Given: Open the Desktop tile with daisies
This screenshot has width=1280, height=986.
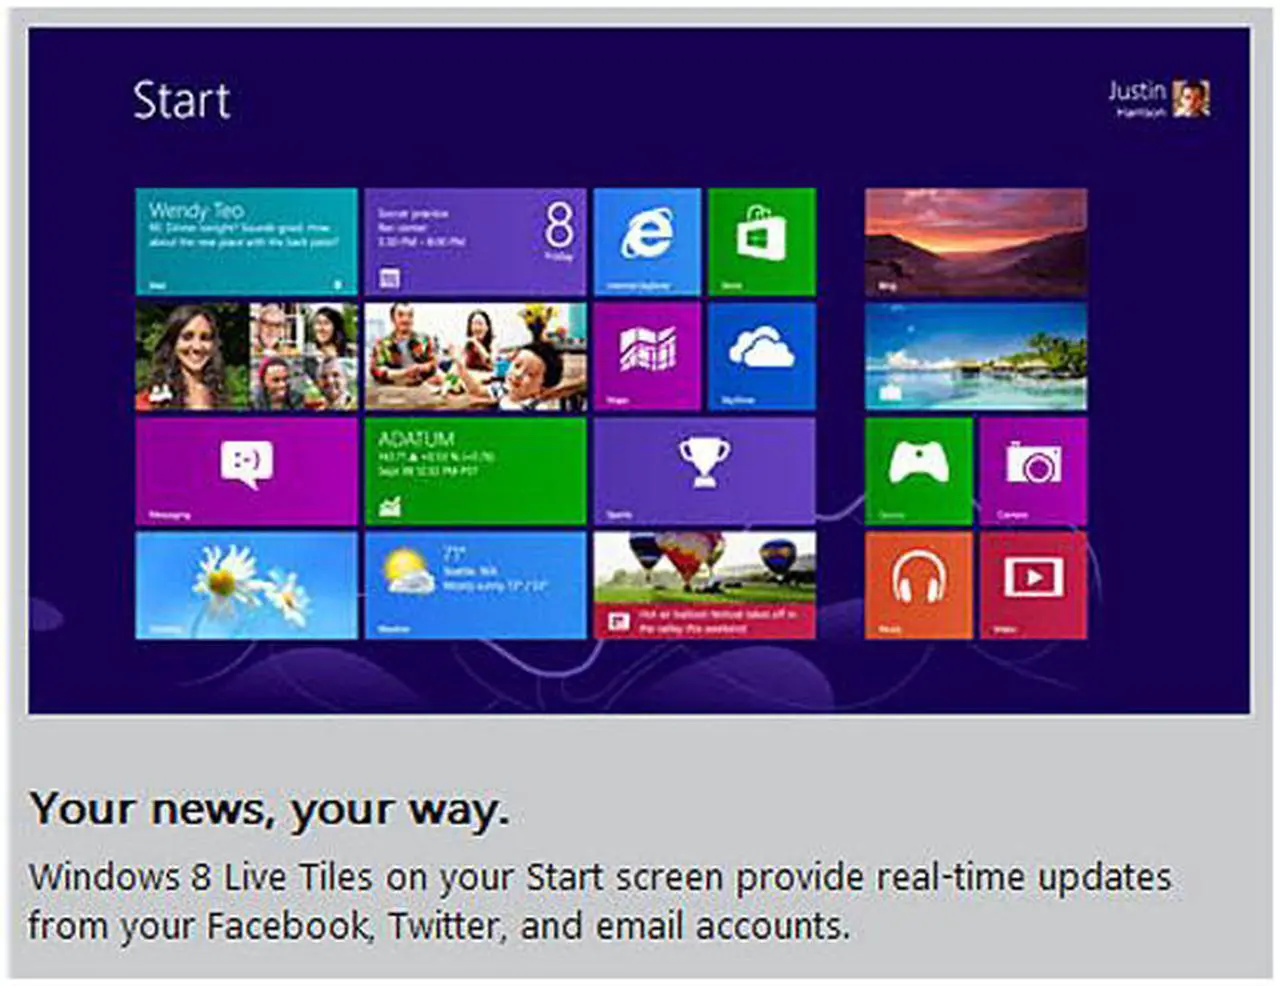Looking at the screenshot, I should click(246, 585).
